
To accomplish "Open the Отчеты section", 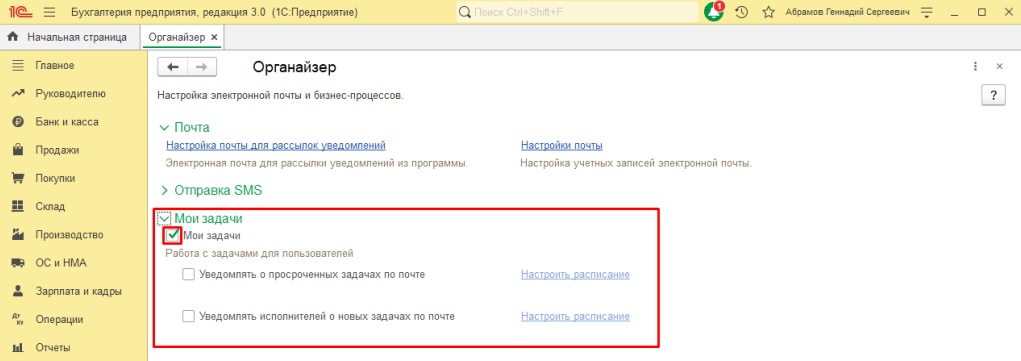I will coord(53,347).
